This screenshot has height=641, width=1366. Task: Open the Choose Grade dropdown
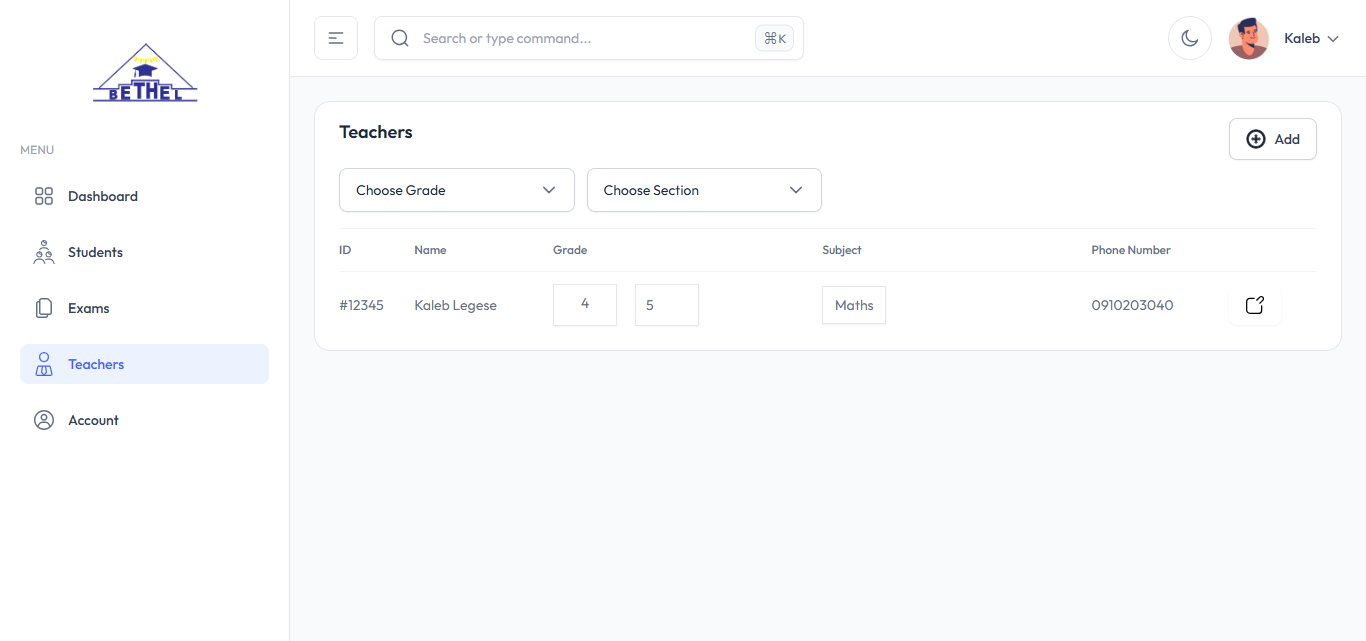(x=456, y=190)
